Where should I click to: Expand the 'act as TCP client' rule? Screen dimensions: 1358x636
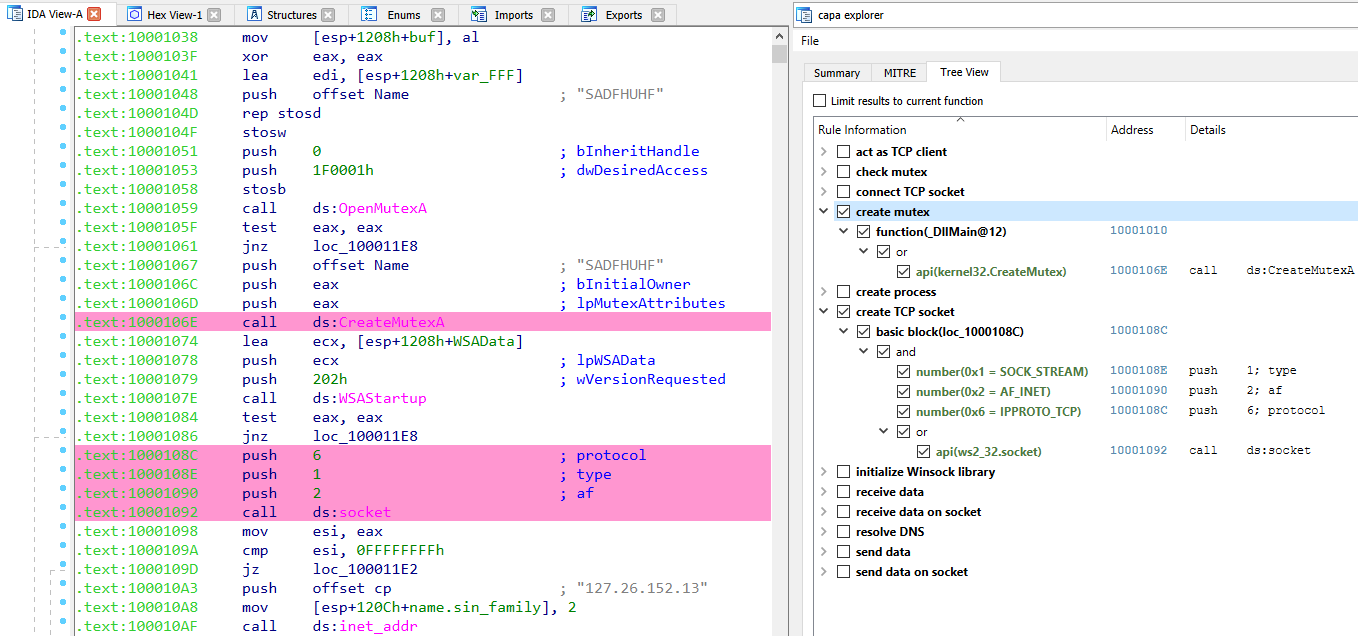(824, 152)
